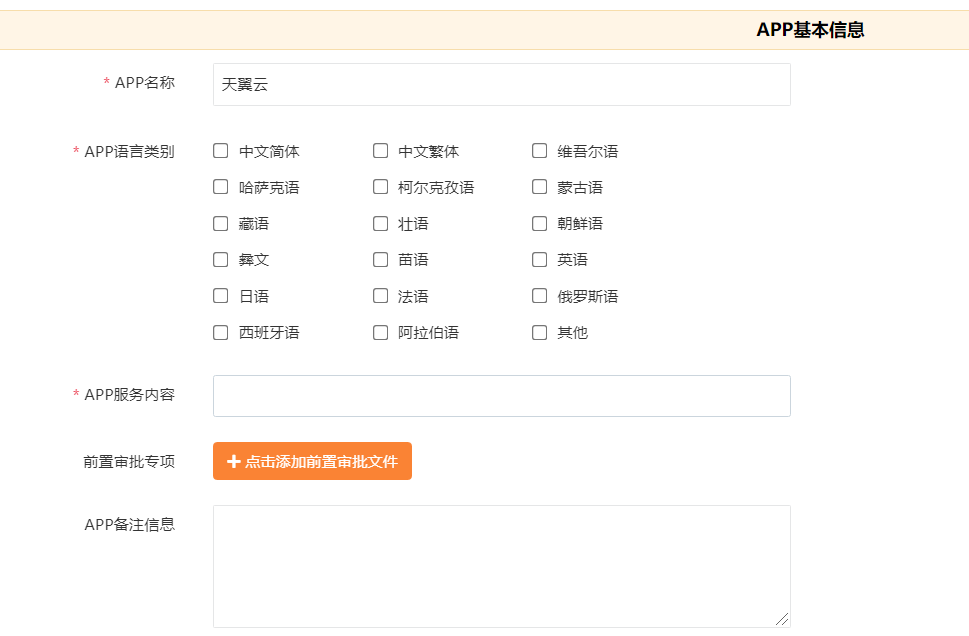This screenshot has height=636, width=969.
Task: Select the 哈萨克语 checkbox
Action: click(x=221, y=187)
